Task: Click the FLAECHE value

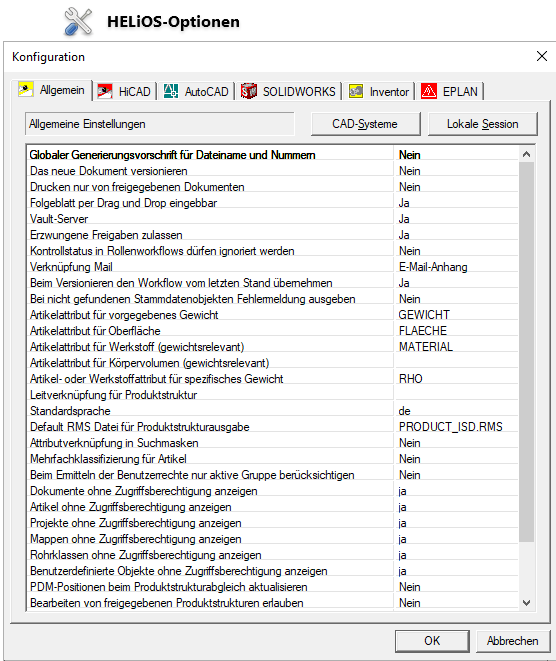Action: (423, 331)
